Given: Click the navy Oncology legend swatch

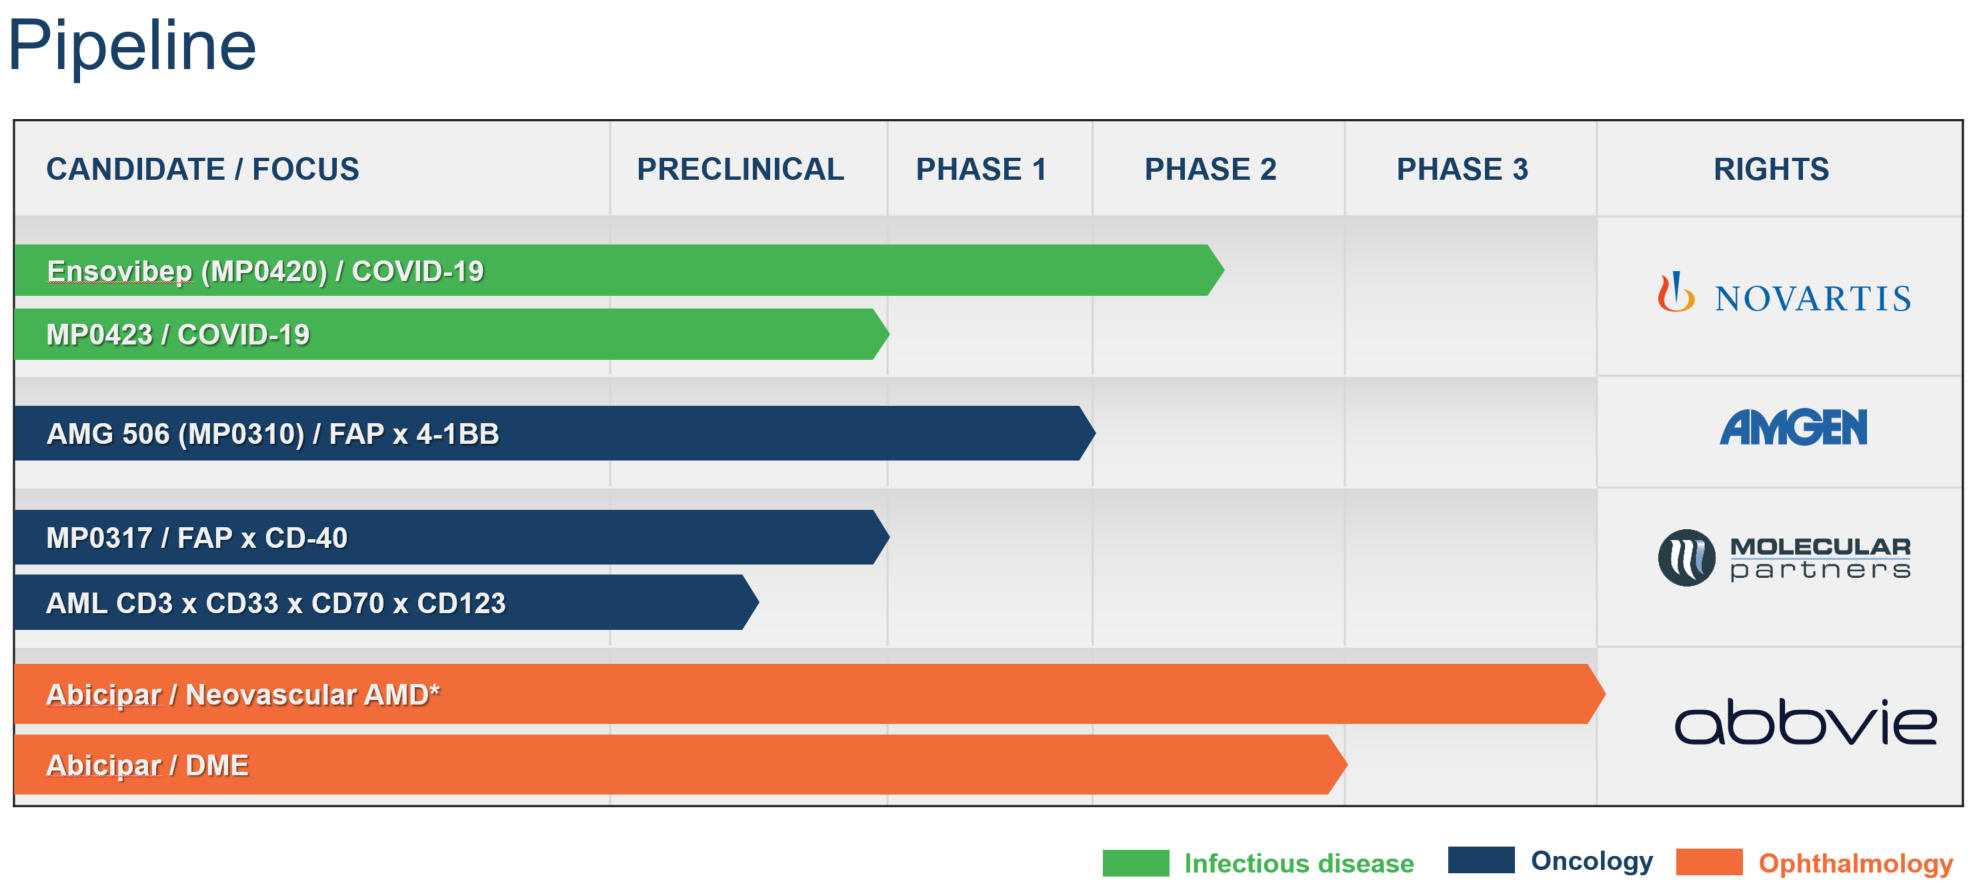Looking at the screenshot, I should [x=1481, y=860].
